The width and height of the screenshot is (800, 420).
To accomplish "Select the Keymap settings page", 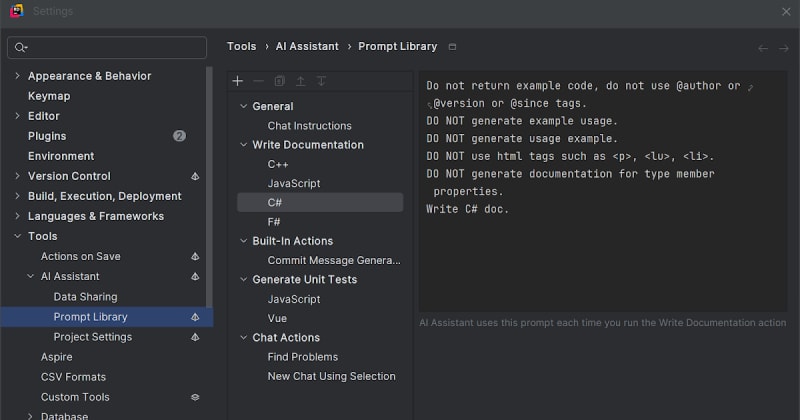I will tap(49, 96).
